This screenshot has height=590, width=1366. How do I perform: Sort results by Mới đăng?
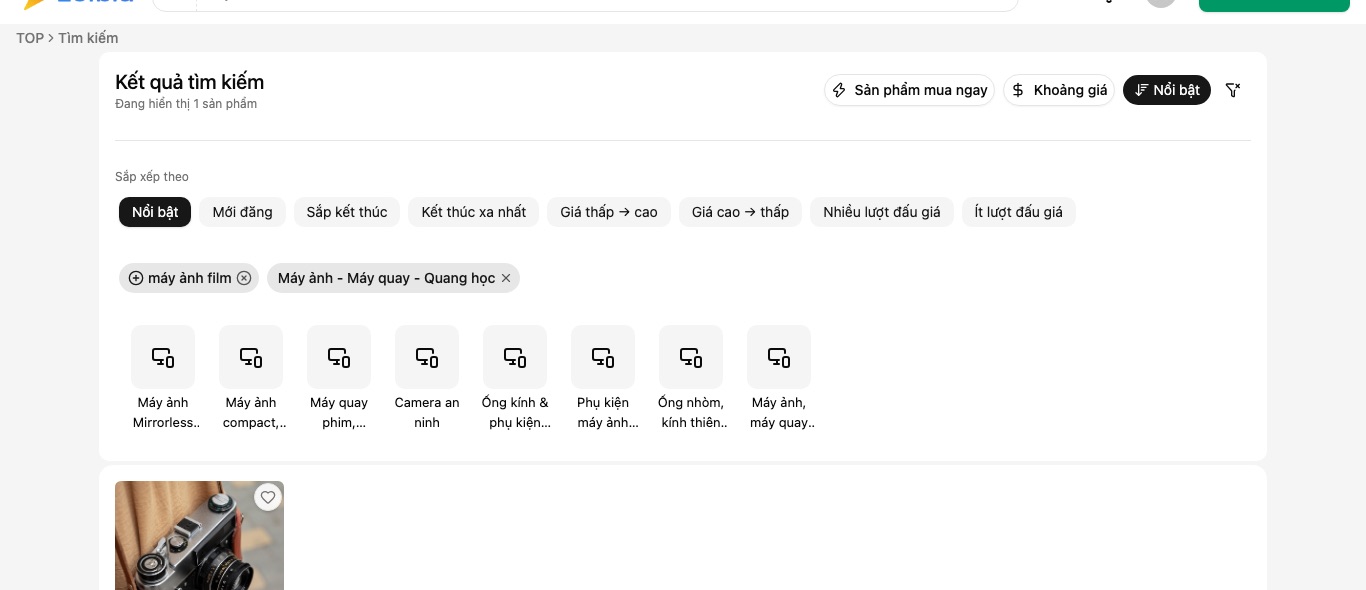242,212
